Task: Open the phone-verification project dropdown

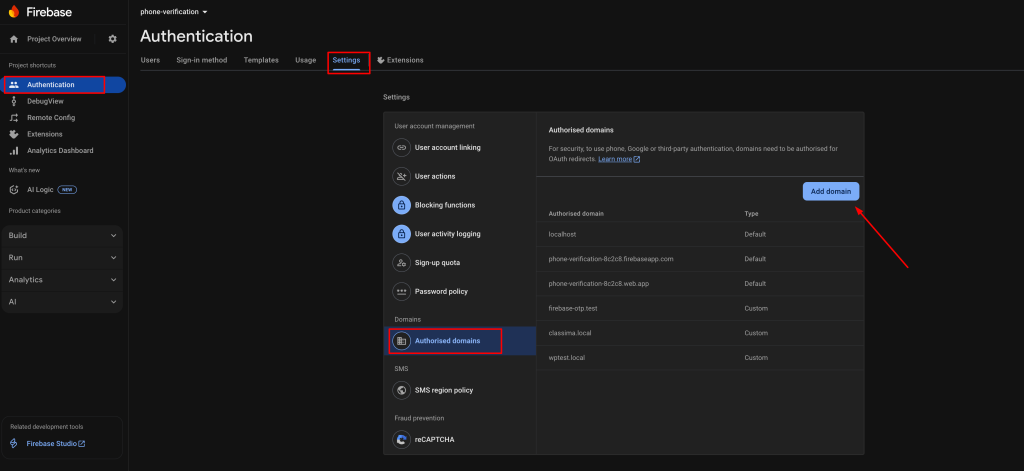Action: coord(174,12)
